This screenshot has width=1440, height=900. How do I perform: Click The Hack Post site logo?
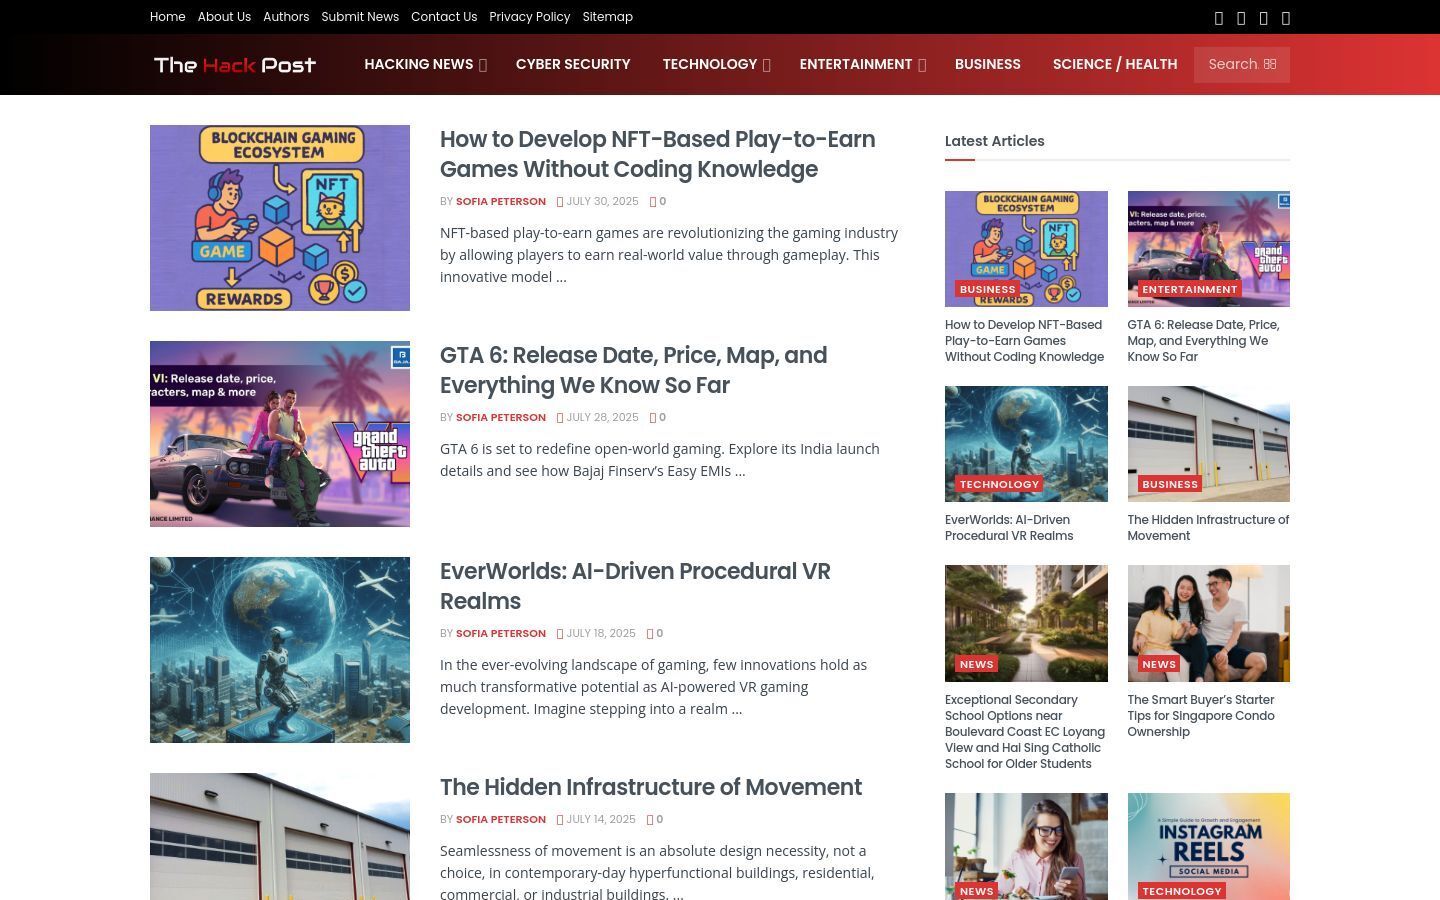click(x=235, y=65)
